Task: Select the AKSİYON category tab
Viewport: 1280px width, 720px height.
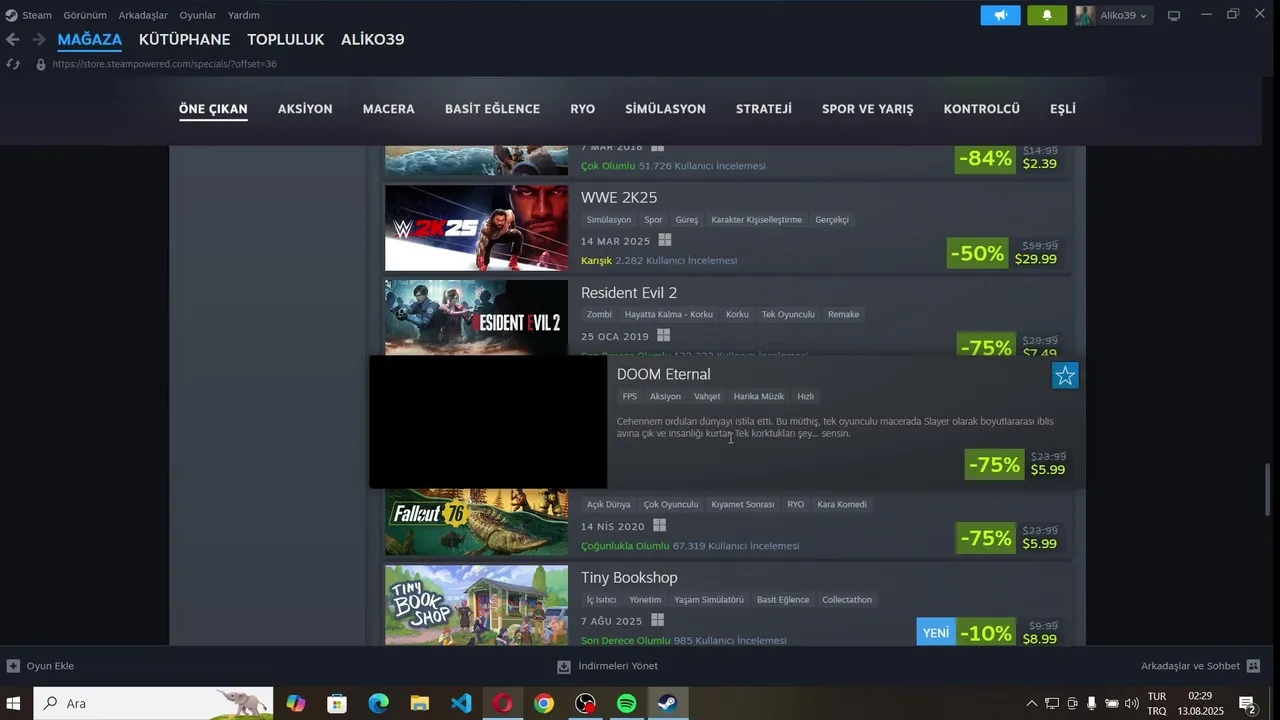Action: pos(305,109)
